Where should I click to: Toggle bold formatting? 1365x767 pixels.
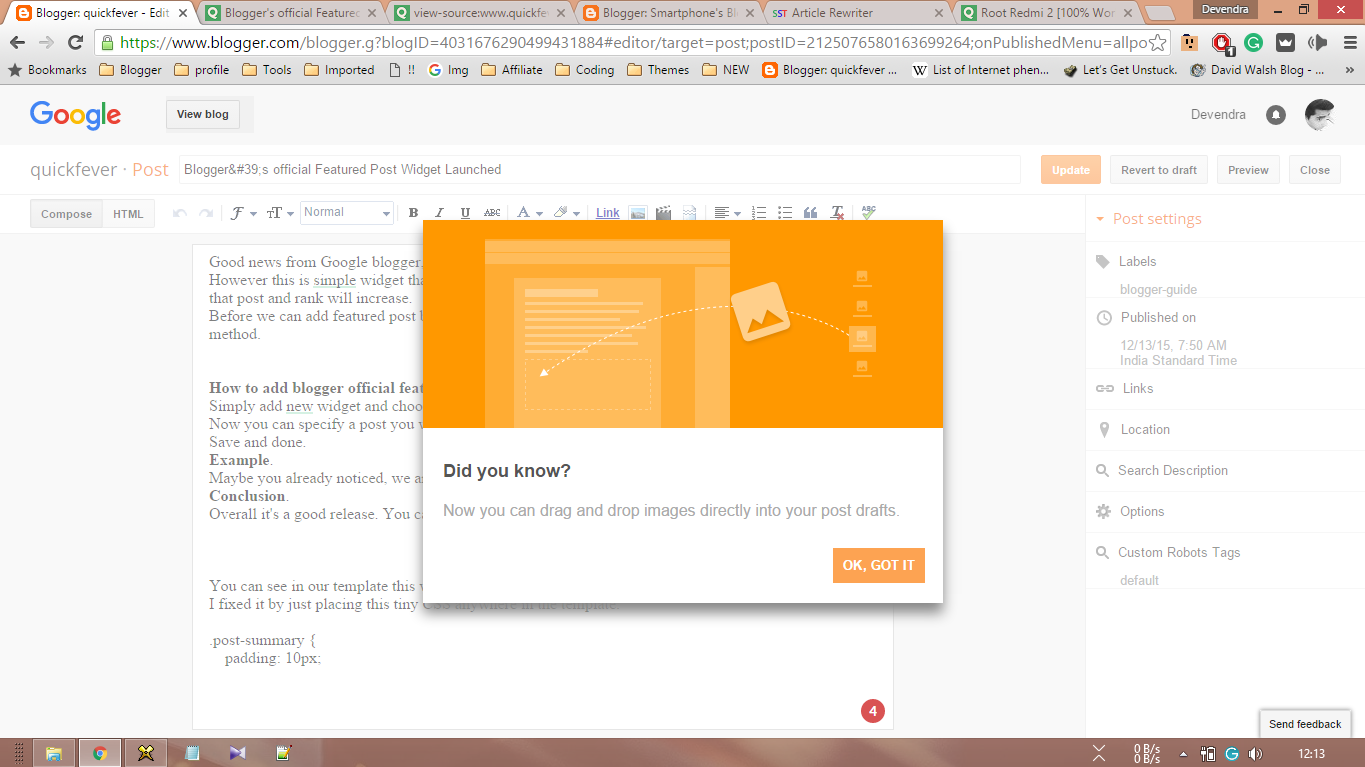[413, 212]
